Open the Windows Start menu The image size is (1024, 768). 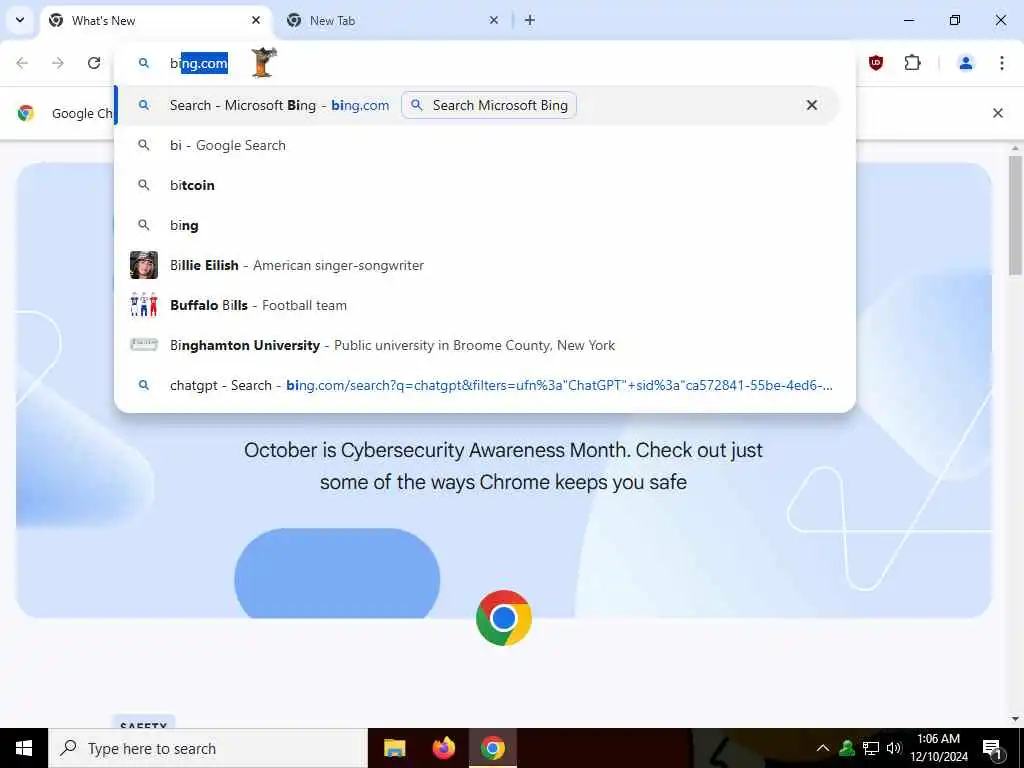[x=24, y=748]
